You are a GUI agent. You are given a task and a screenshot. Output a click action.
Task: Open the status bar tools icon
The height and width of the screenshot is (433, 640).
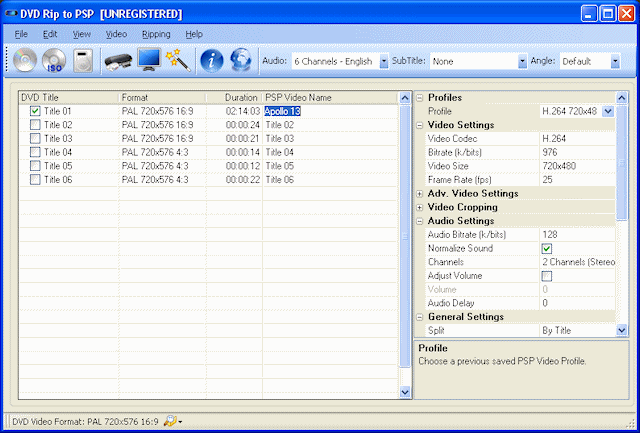click(x=173, y=422)
